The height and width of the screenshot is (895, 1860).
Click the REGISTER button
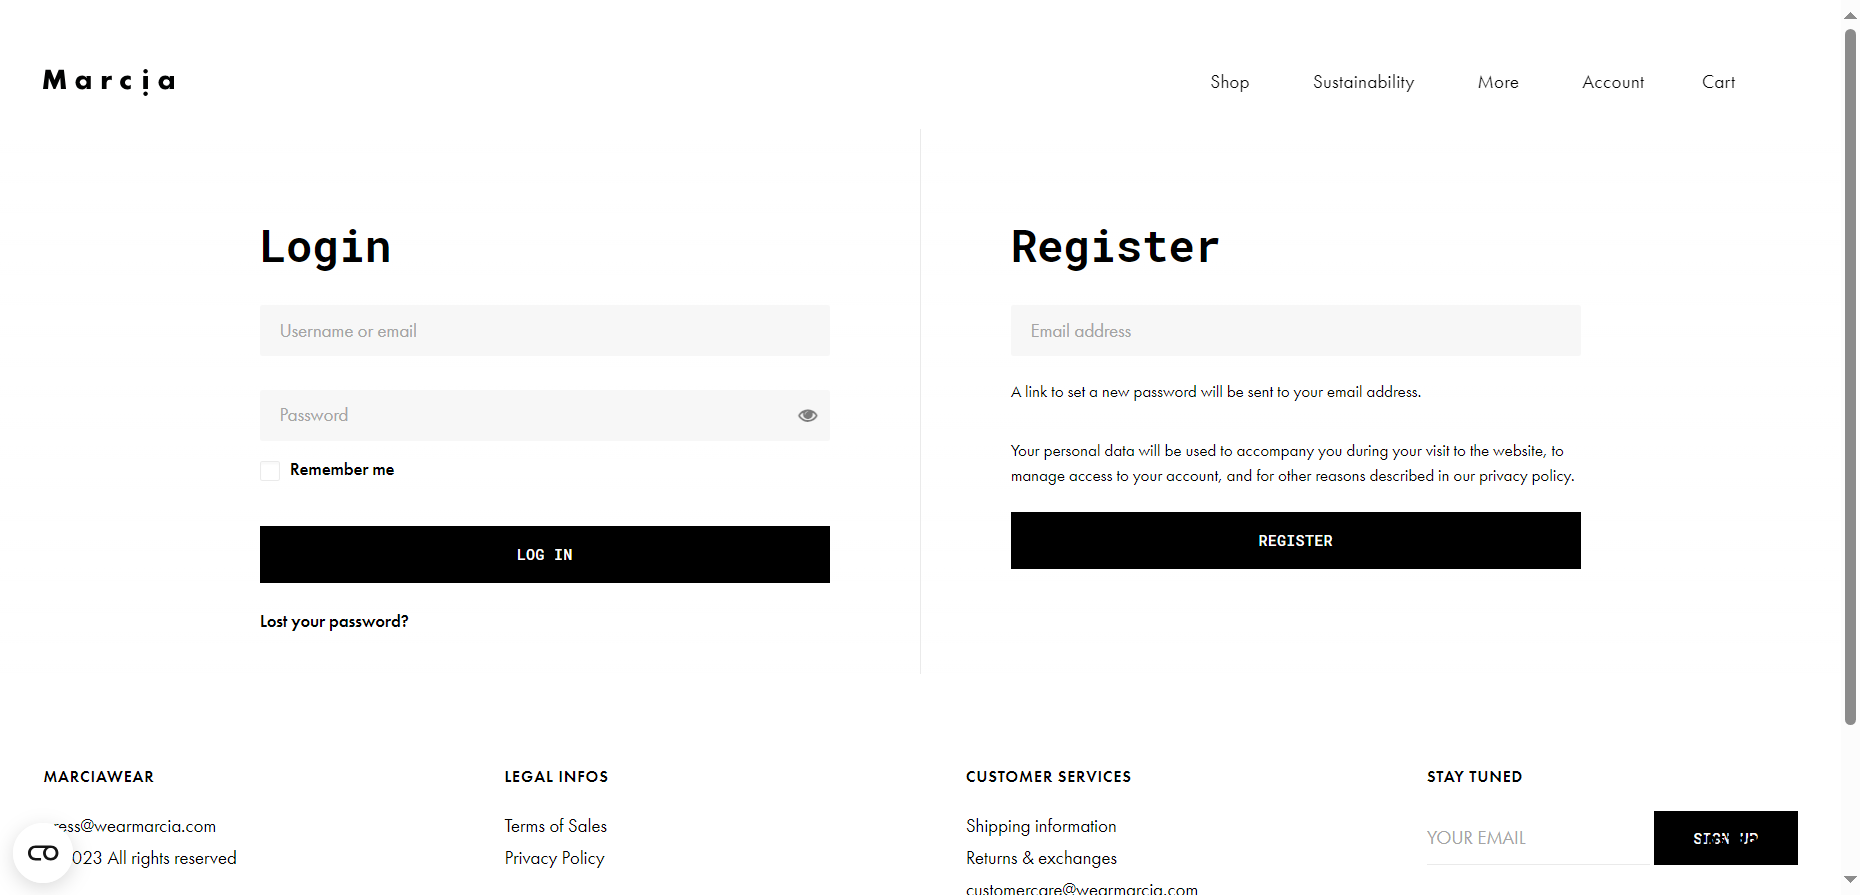1296,540
